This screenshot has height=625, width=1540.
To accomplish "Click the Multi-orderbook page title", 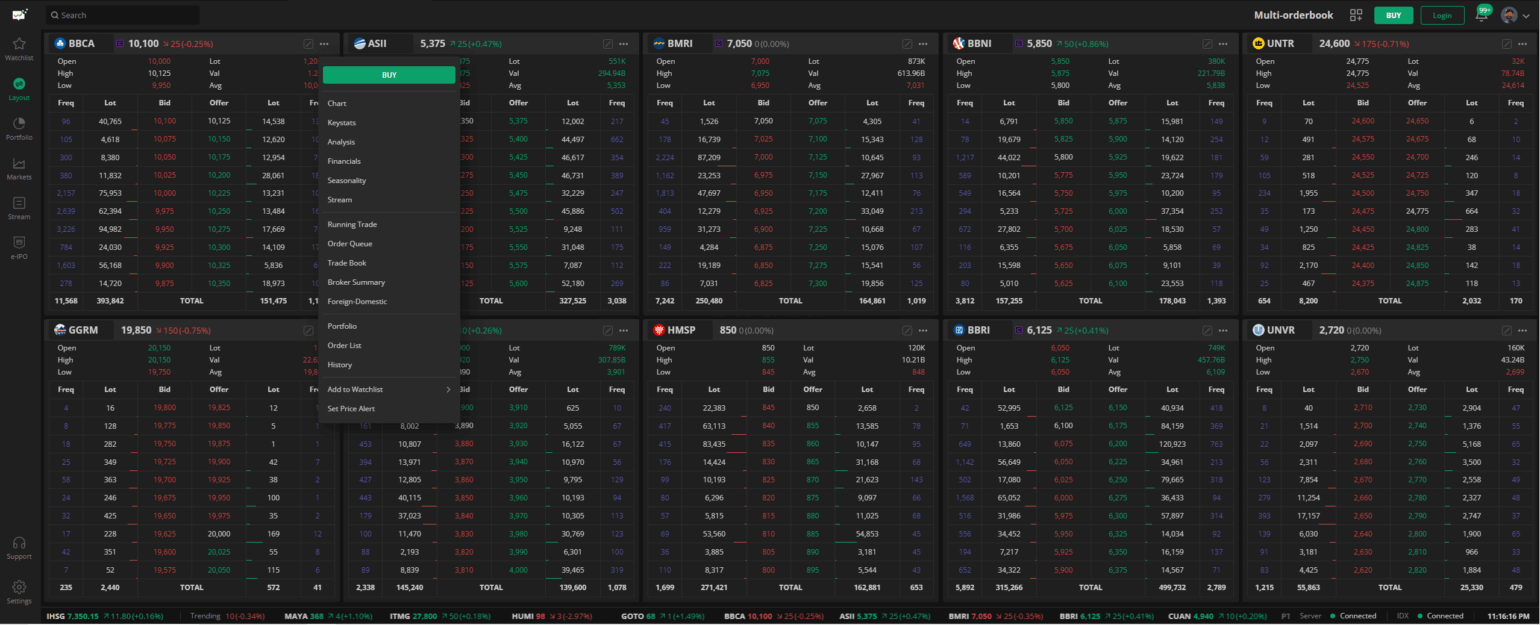I will point(1293,15).
